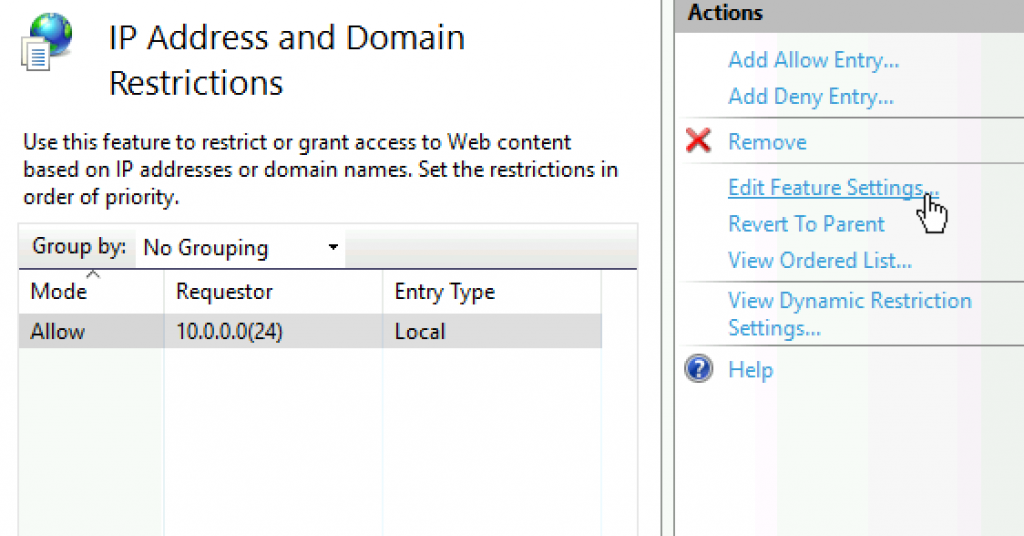
Task: Click the 10.0.0.0(24) requestor cell
Action: click(229, 331)
